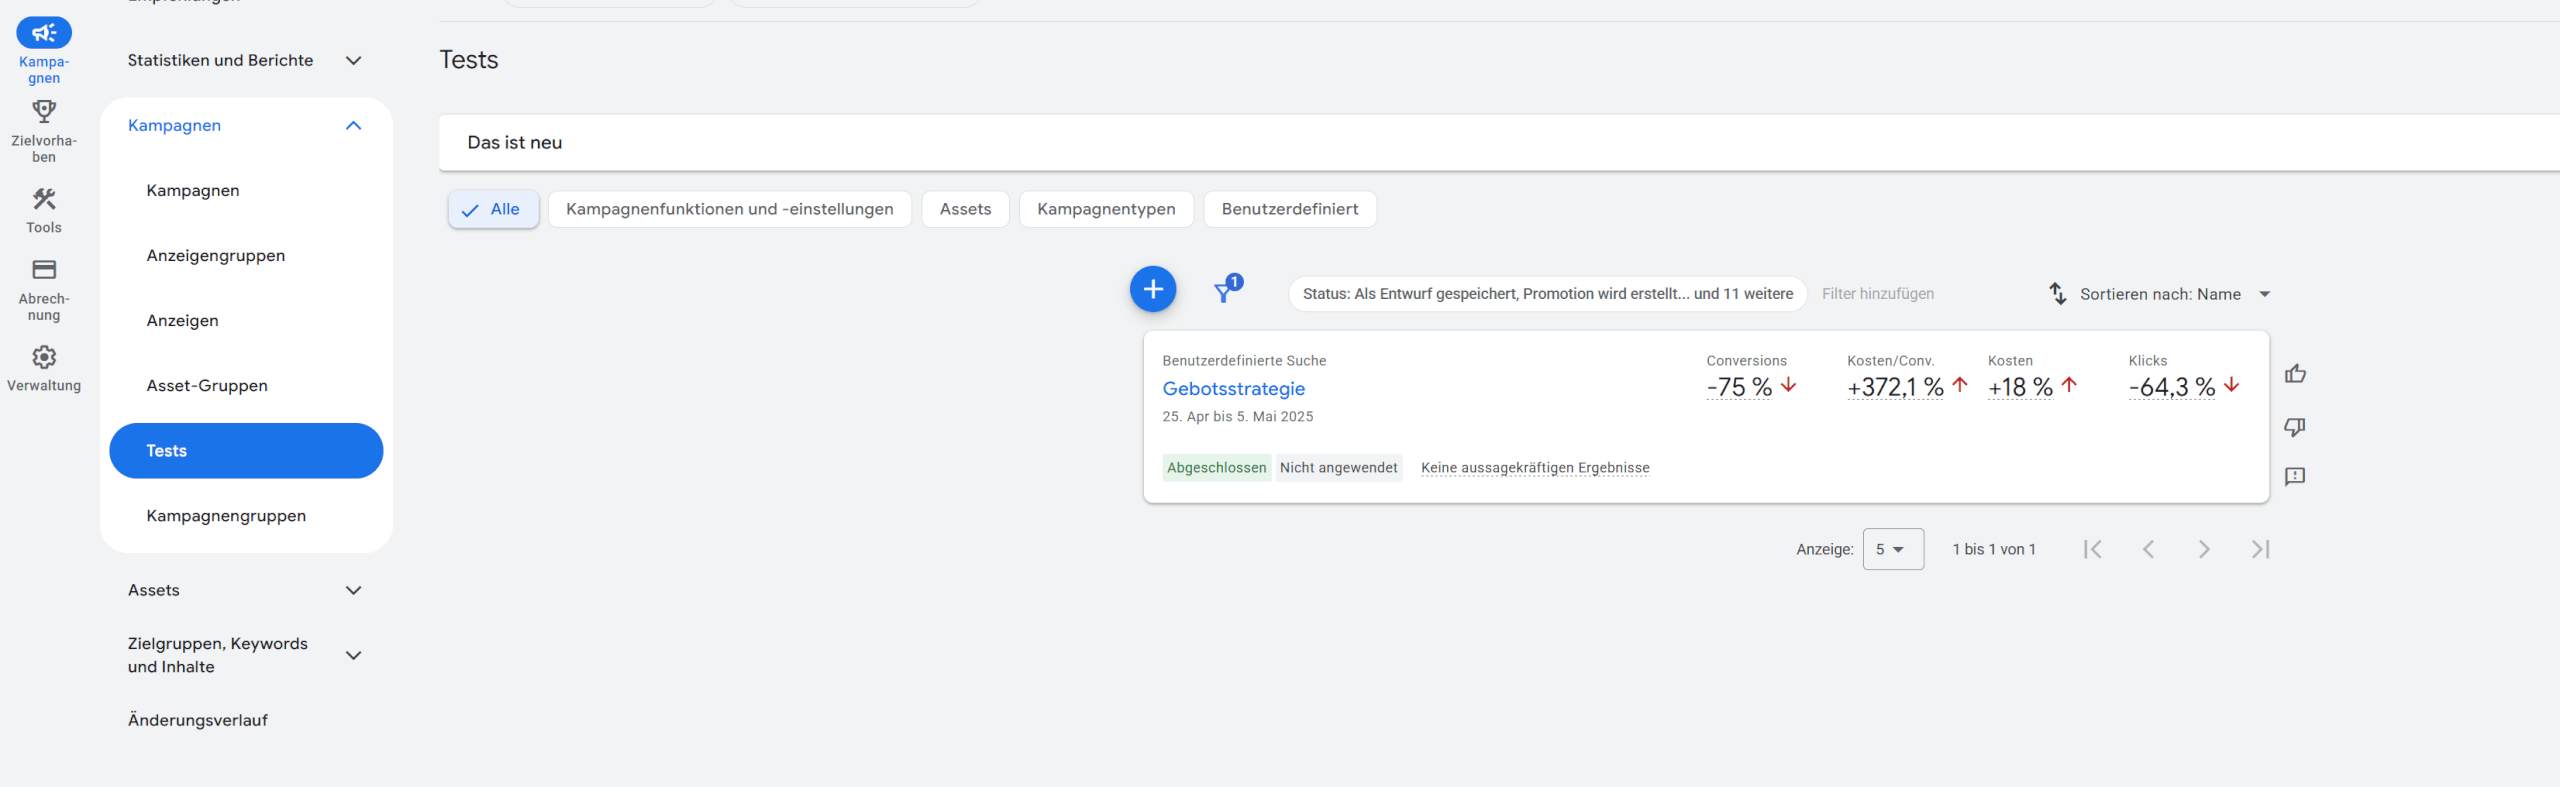Open the Tools wrench icon

tap(44, 199)
